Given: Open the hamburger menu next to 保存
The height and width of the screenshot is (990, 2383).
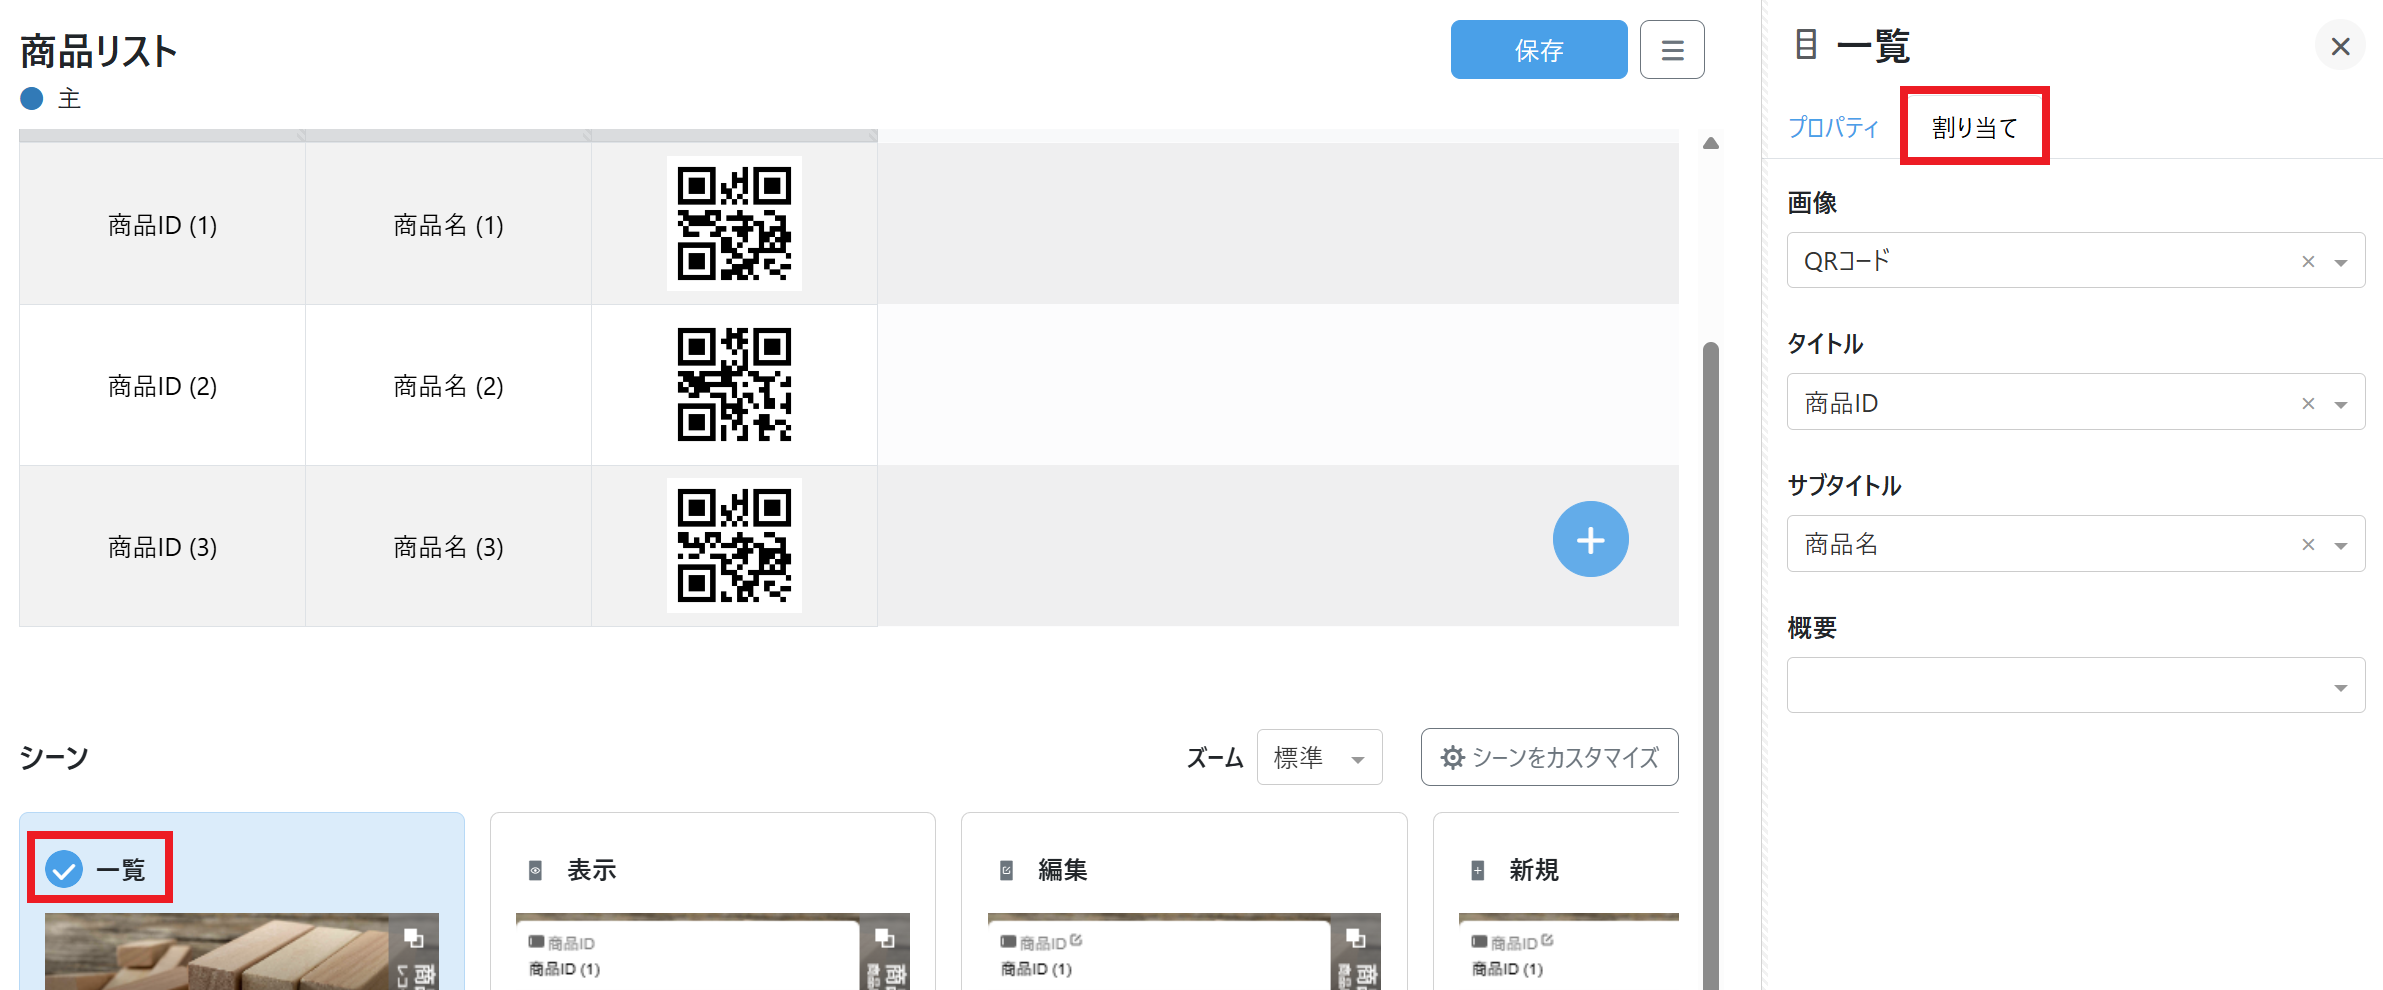Looking at the screenshot, I should point(1671,50).
